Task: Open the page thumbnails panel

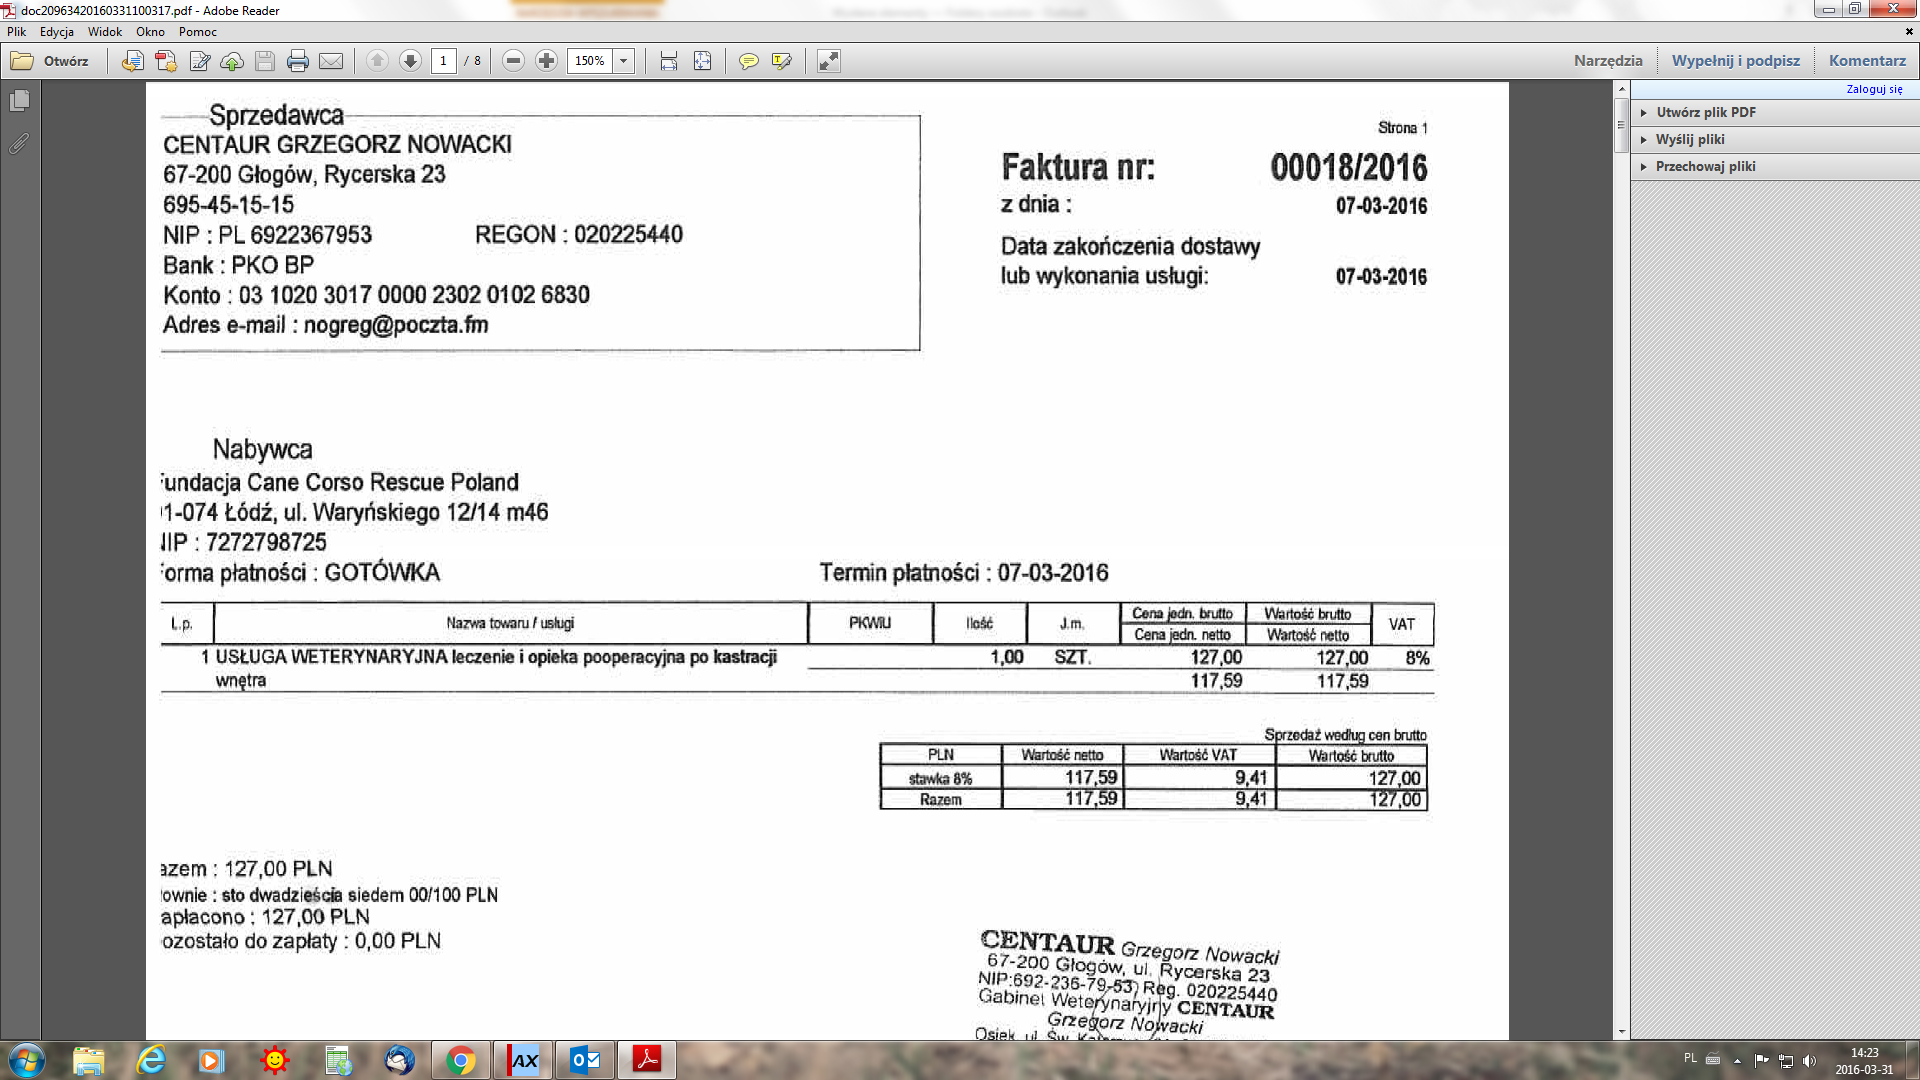Action: click(19, 101)
